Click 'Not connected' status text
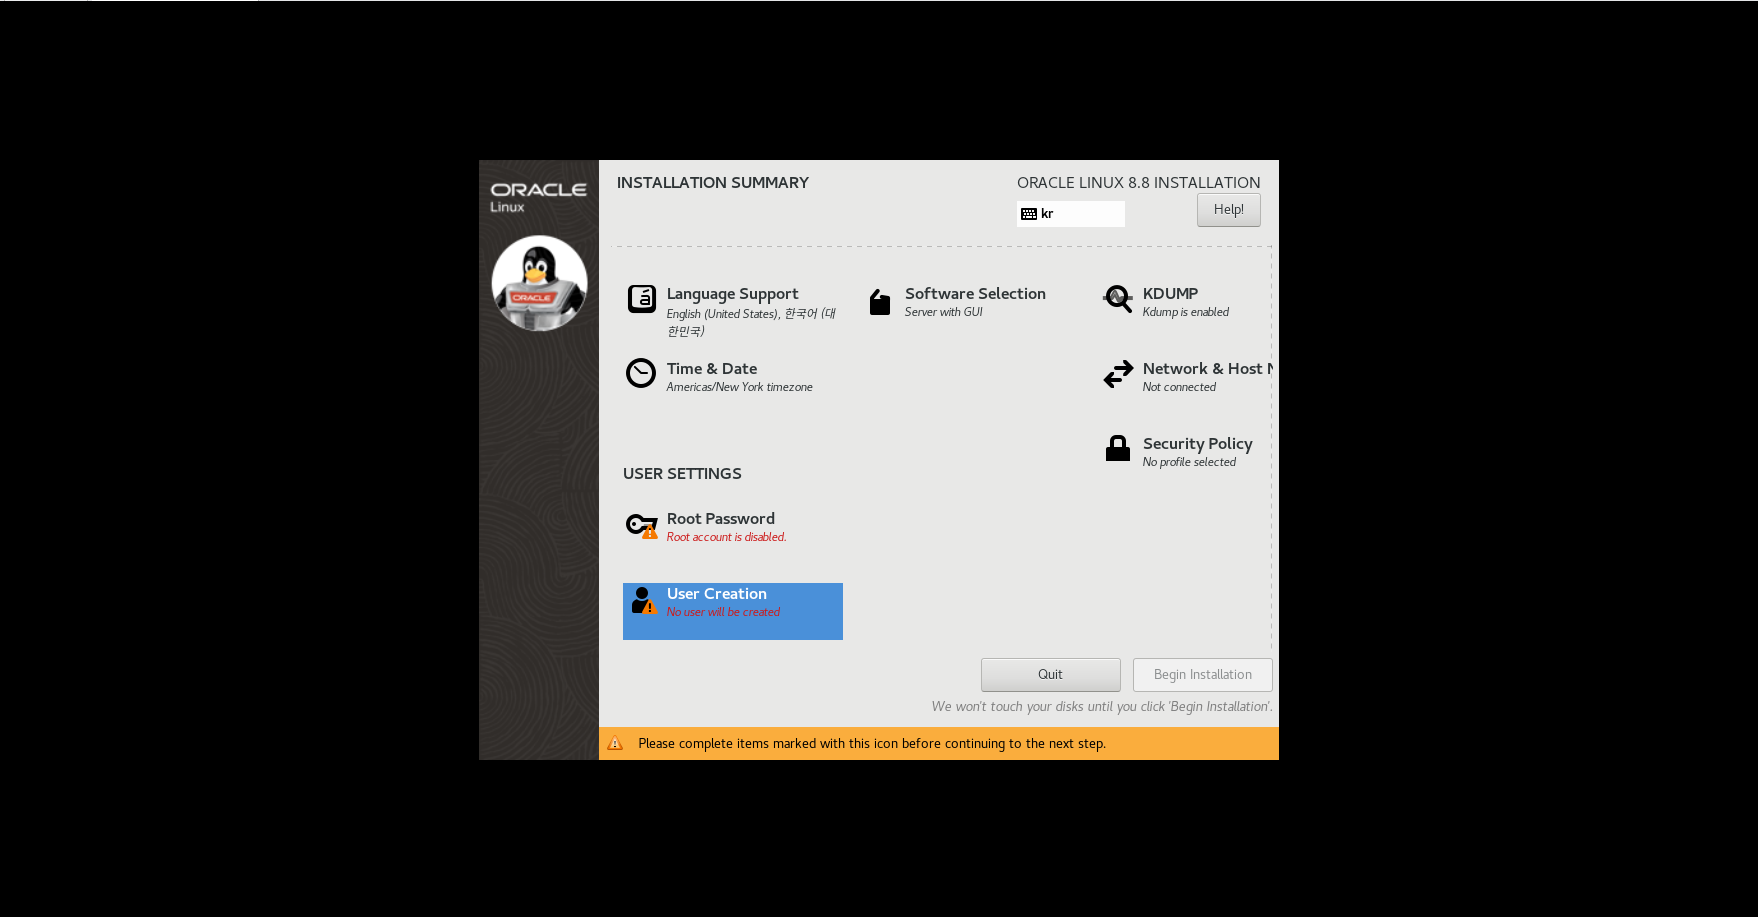The width and height of the screenshot is (1758, 917). (x=1180, y=387)
